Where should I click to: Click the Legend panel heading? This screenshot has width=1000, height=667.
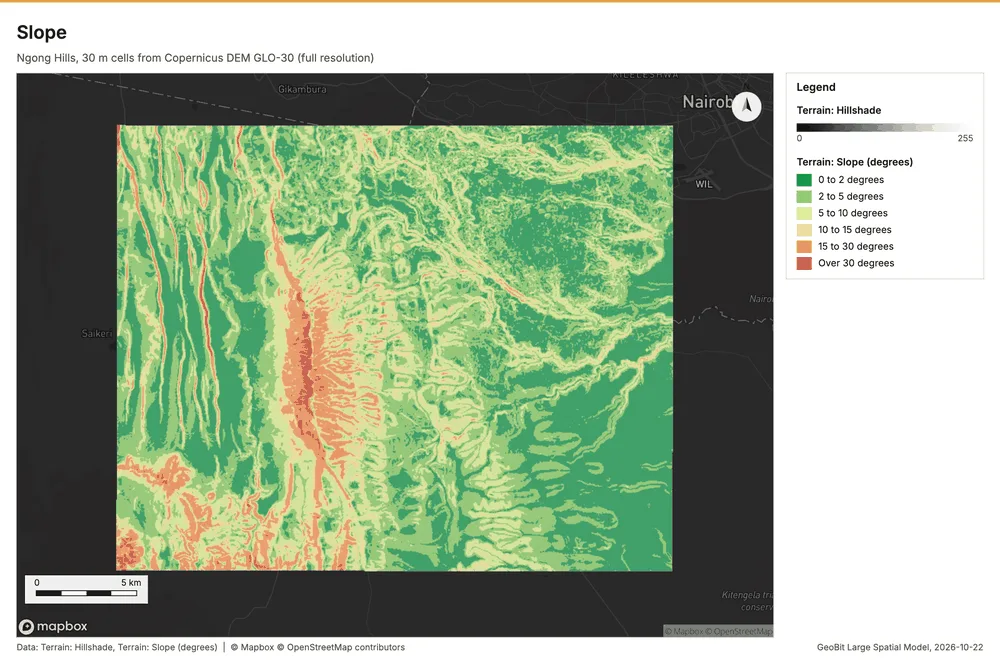816,87
